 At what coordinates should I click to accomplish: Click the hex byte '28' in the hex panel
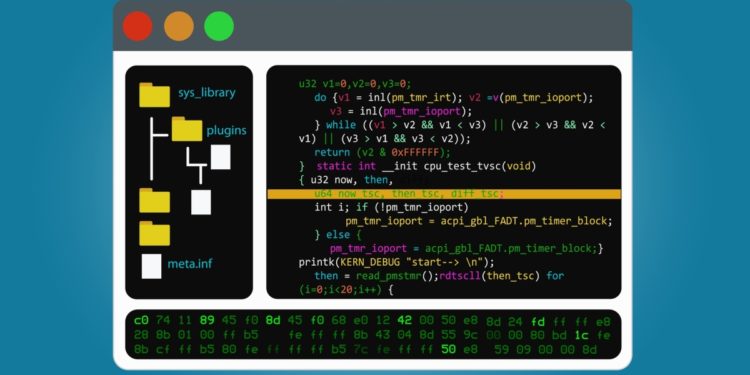tap(141, 334)
